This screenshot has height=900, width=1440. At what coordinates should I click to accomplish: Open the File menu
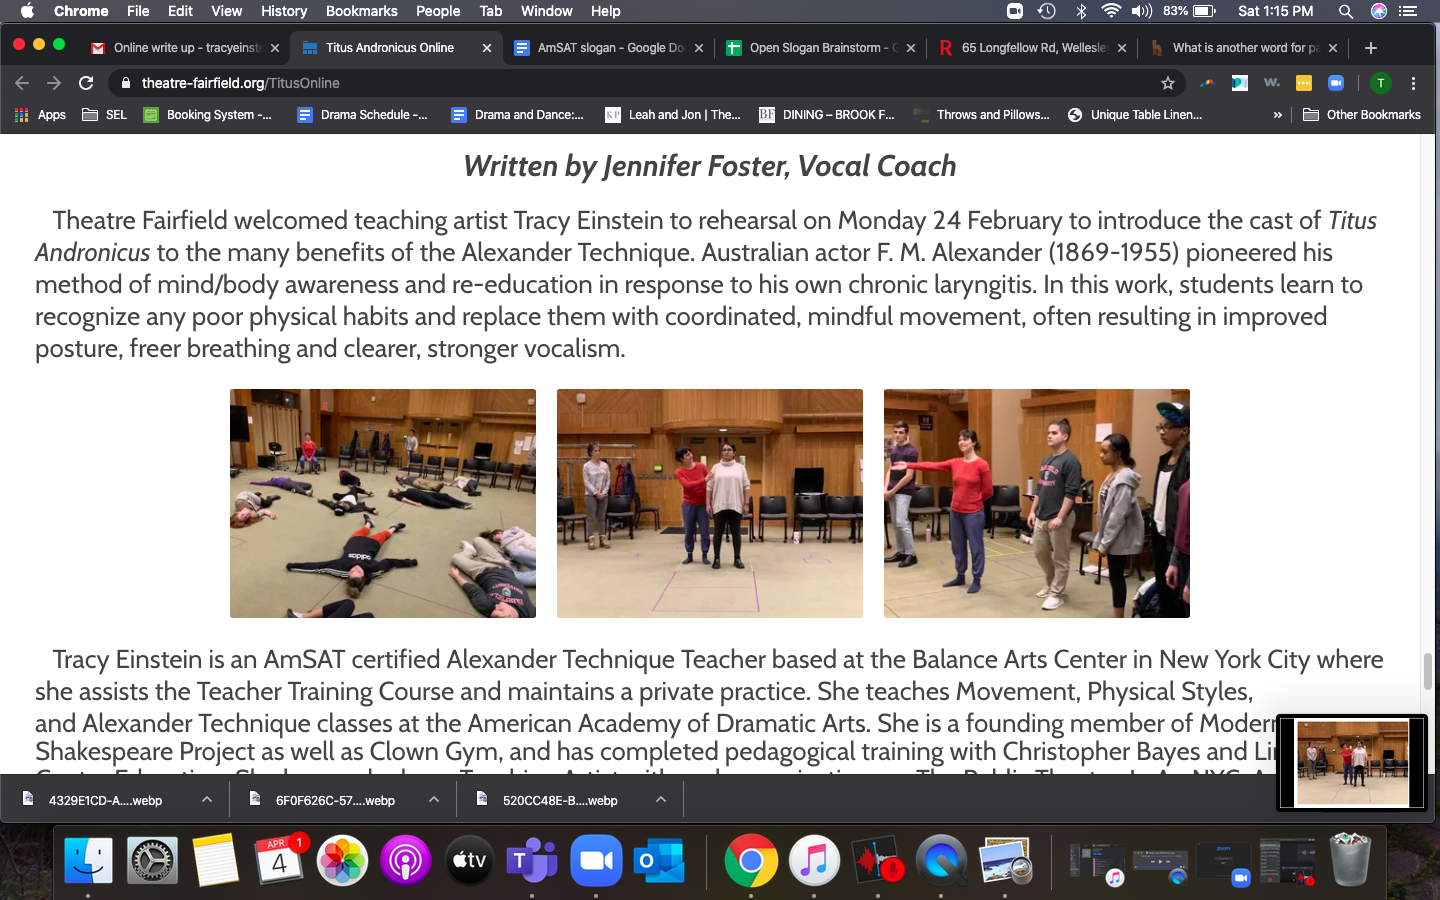point(138,11)
